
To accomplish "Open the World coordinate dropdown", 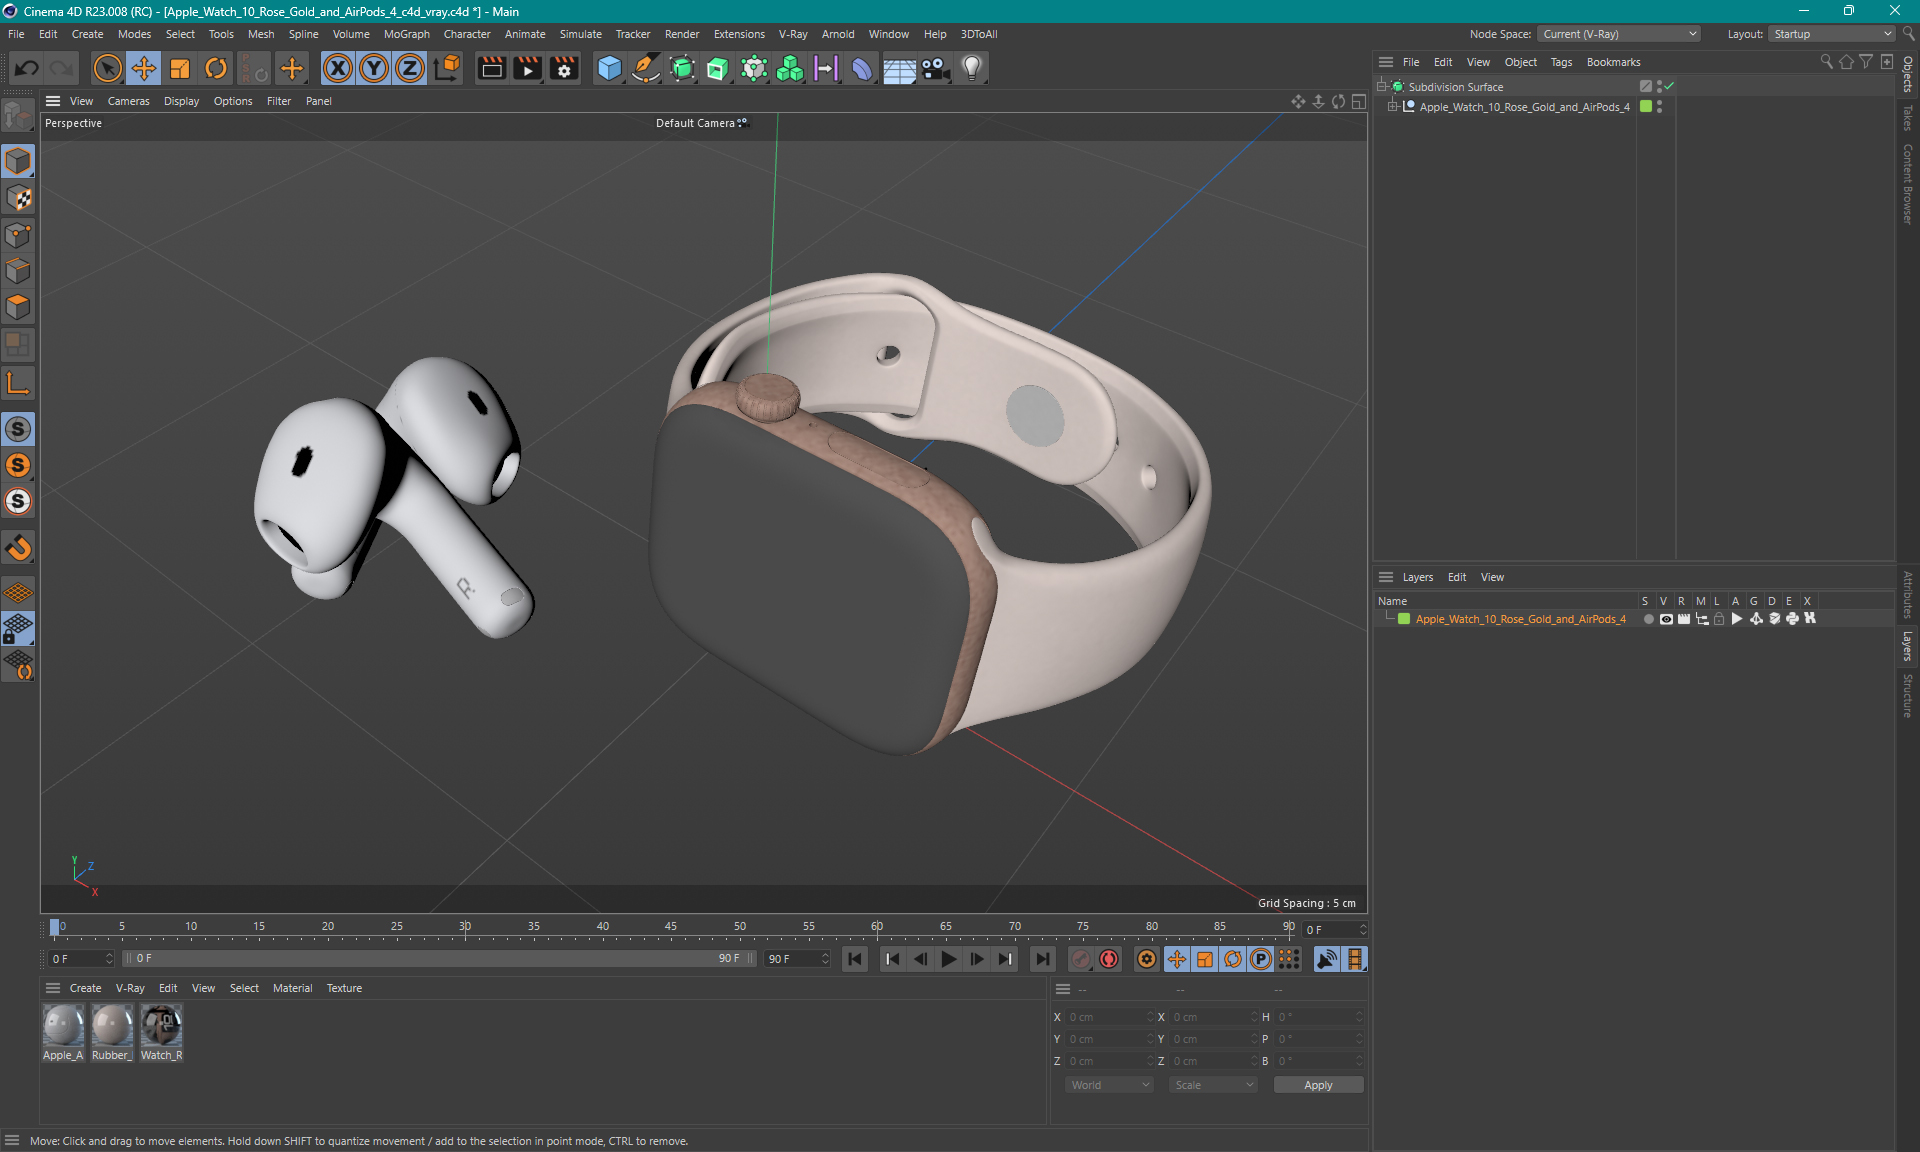I will [1110, 1085].
